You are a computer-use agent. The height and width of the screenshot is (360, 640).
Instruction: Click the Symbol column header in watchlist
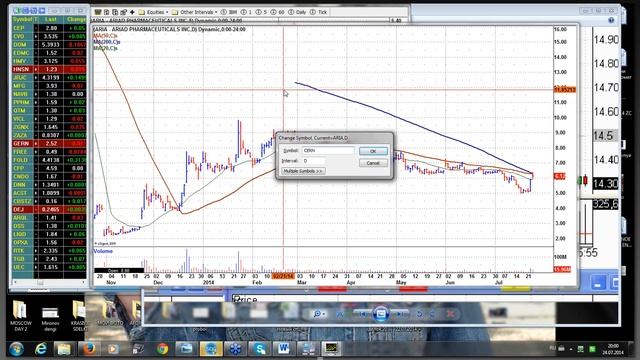pyautogui.click(x=22, y=19)
